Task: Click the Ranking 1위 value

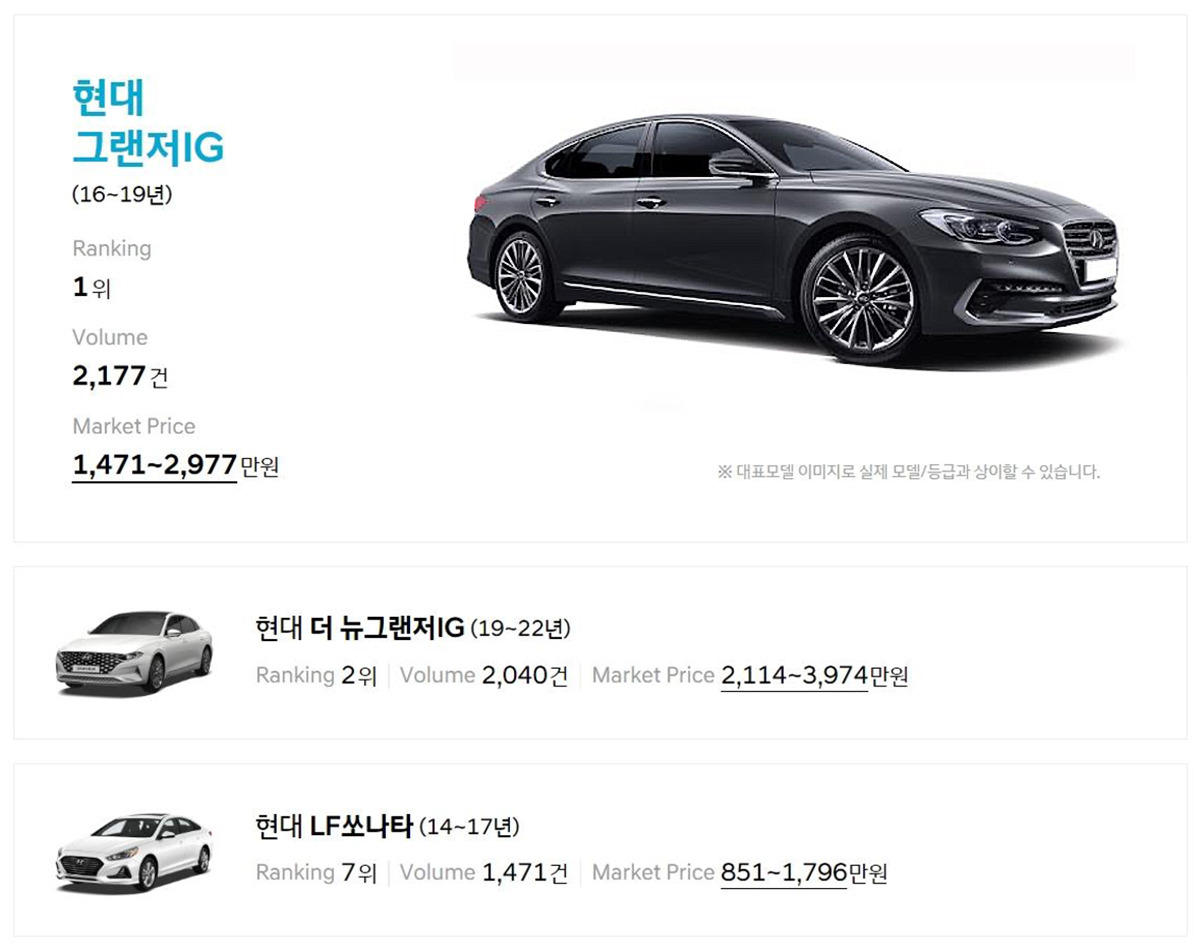Action: [x=91, y=289]
